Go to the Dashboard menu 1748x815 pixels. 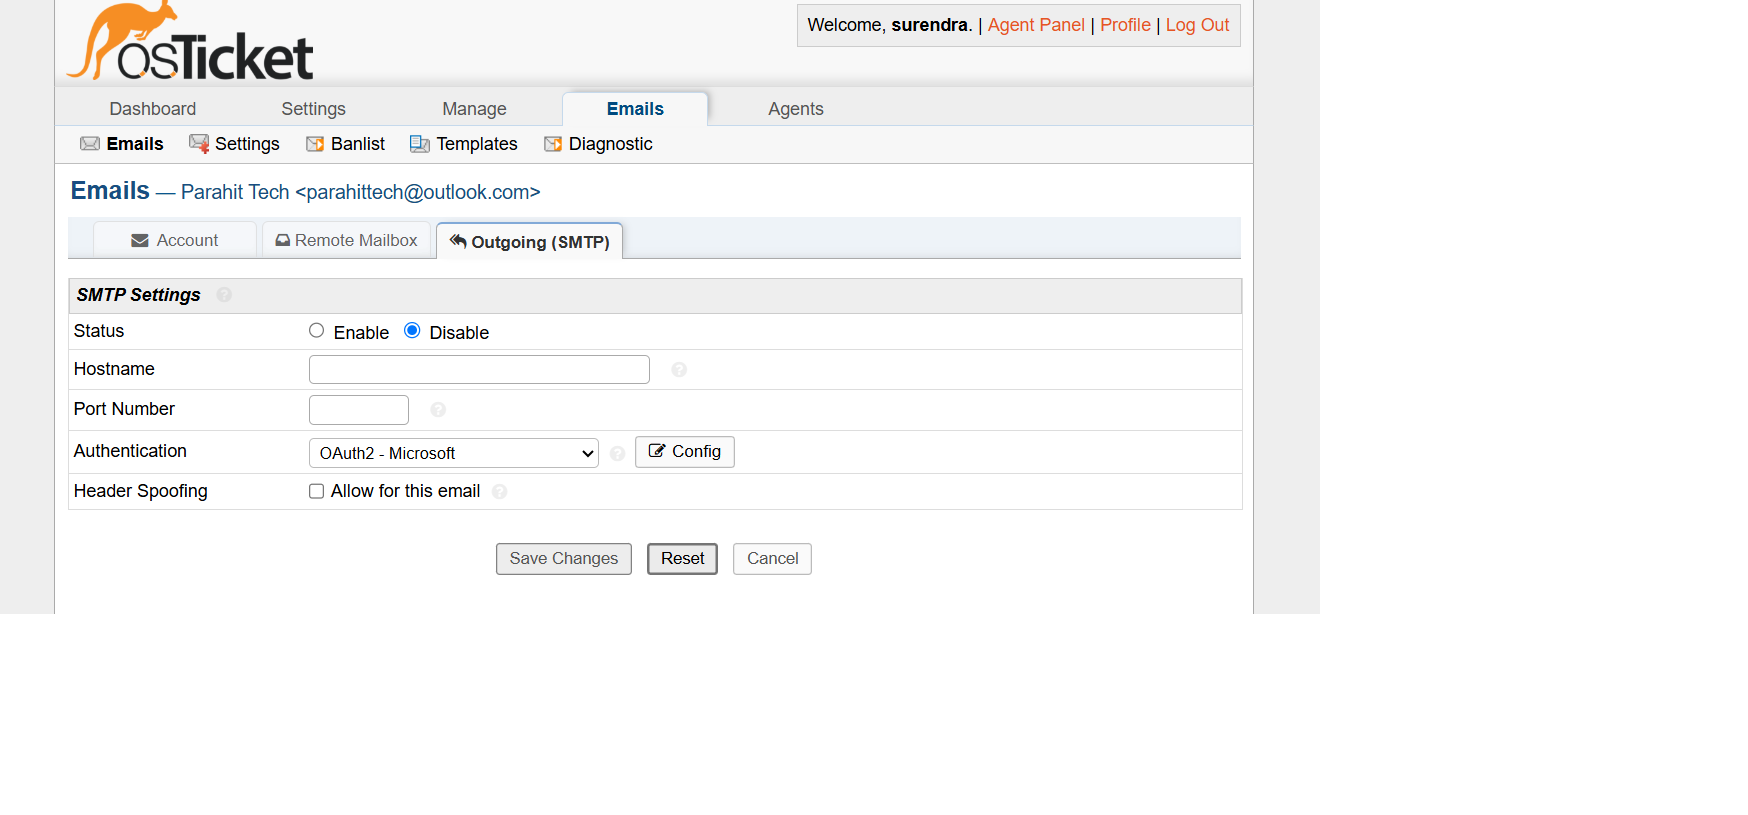[x=153, y=109]
